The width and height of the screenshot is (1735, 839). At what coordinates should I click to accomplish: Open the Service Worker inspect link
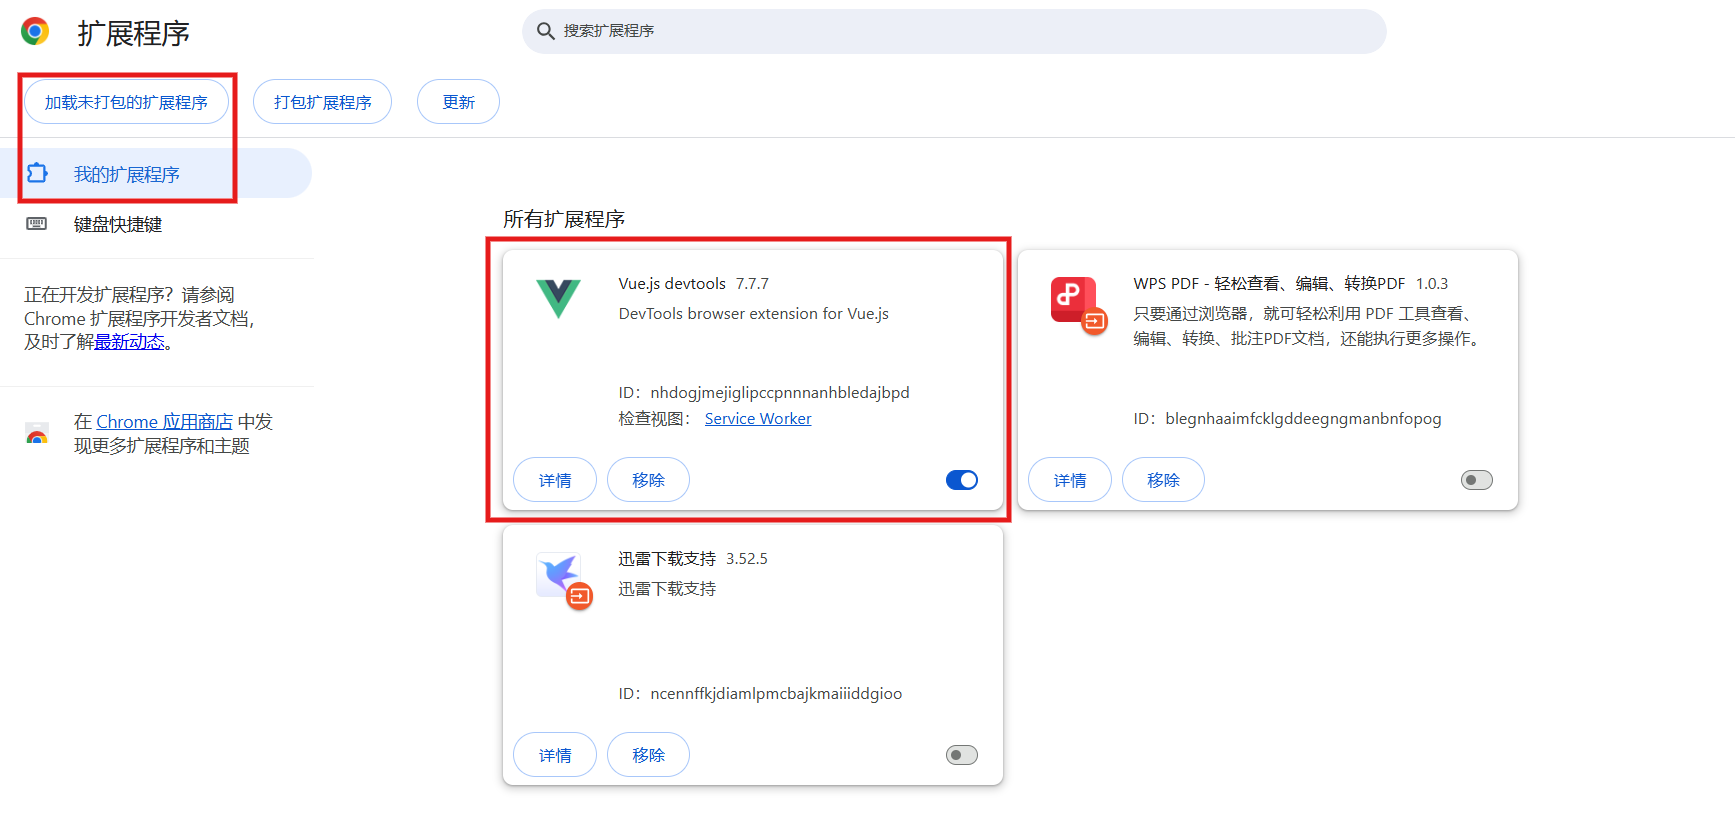tap(758, 419)
